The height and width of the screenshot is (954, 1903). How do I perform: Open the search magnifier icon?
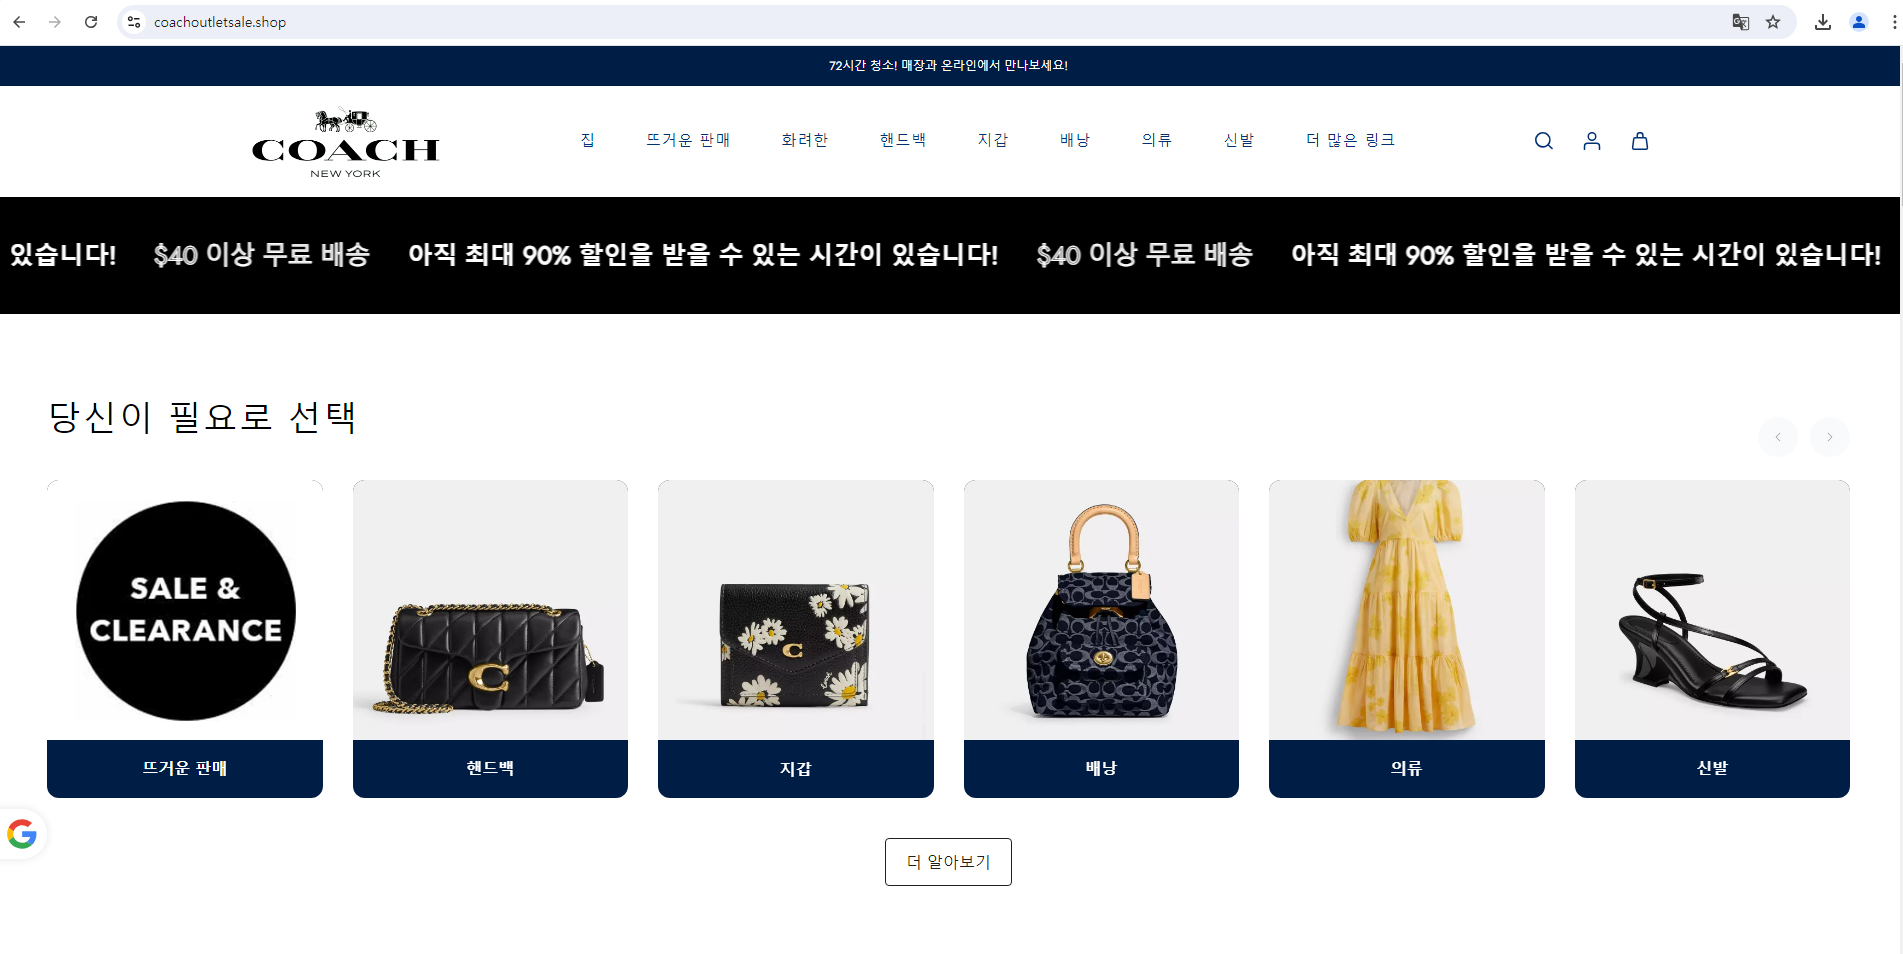(x=1543, y=141)
